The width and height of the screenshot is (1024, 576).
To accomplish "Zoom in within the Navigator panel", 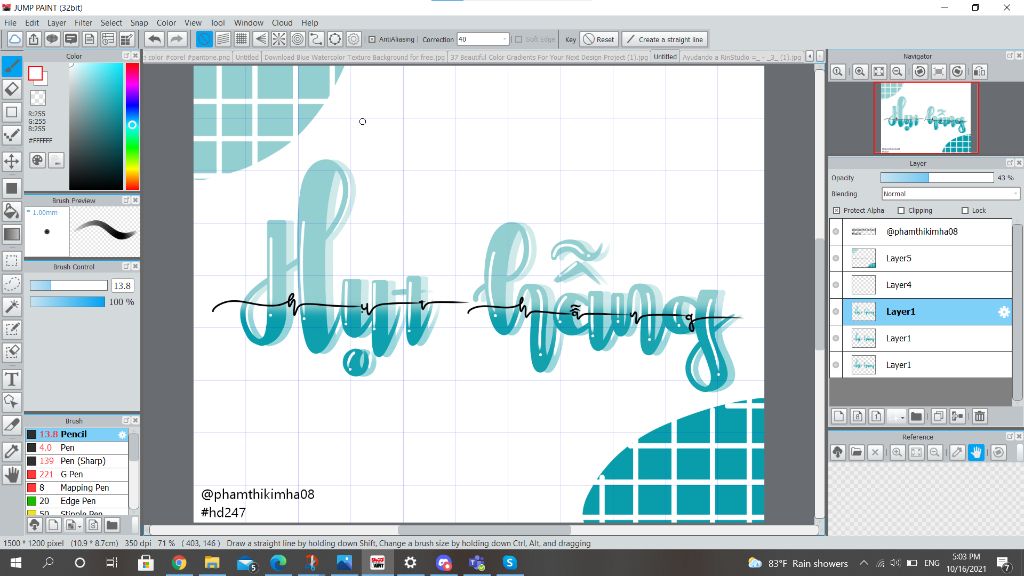I will tap(859, 72).
